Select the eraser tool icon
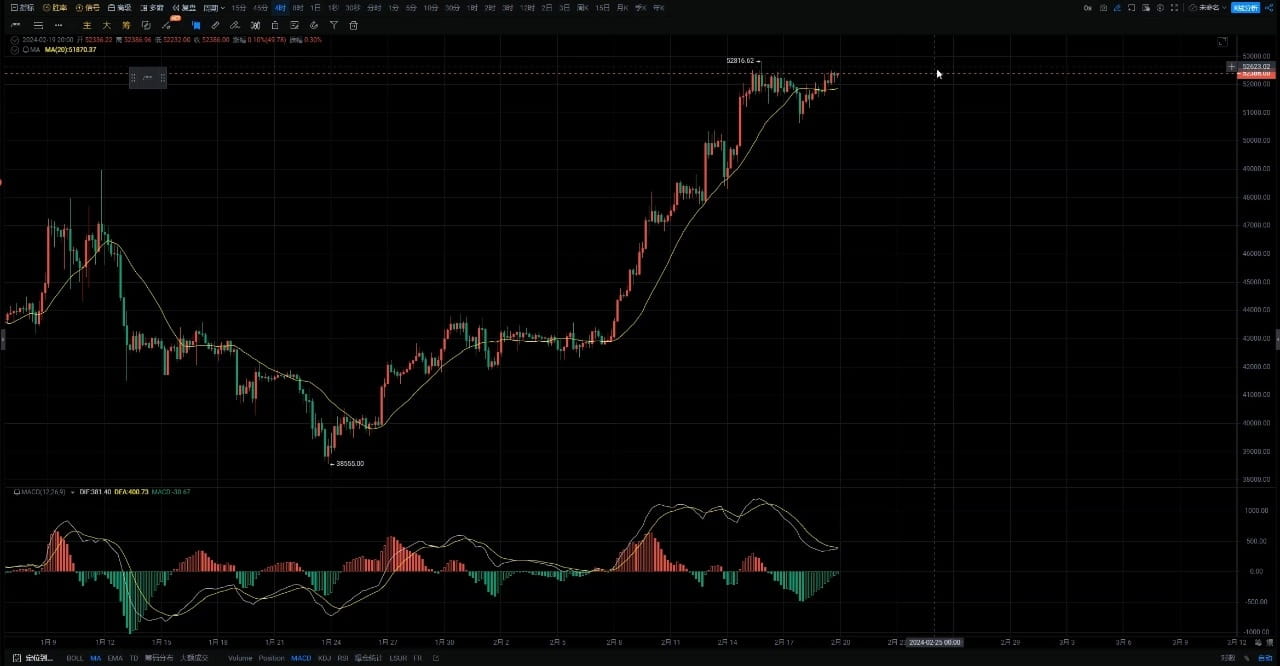Viewport: 1280px width, 666px height. [234, 25]
